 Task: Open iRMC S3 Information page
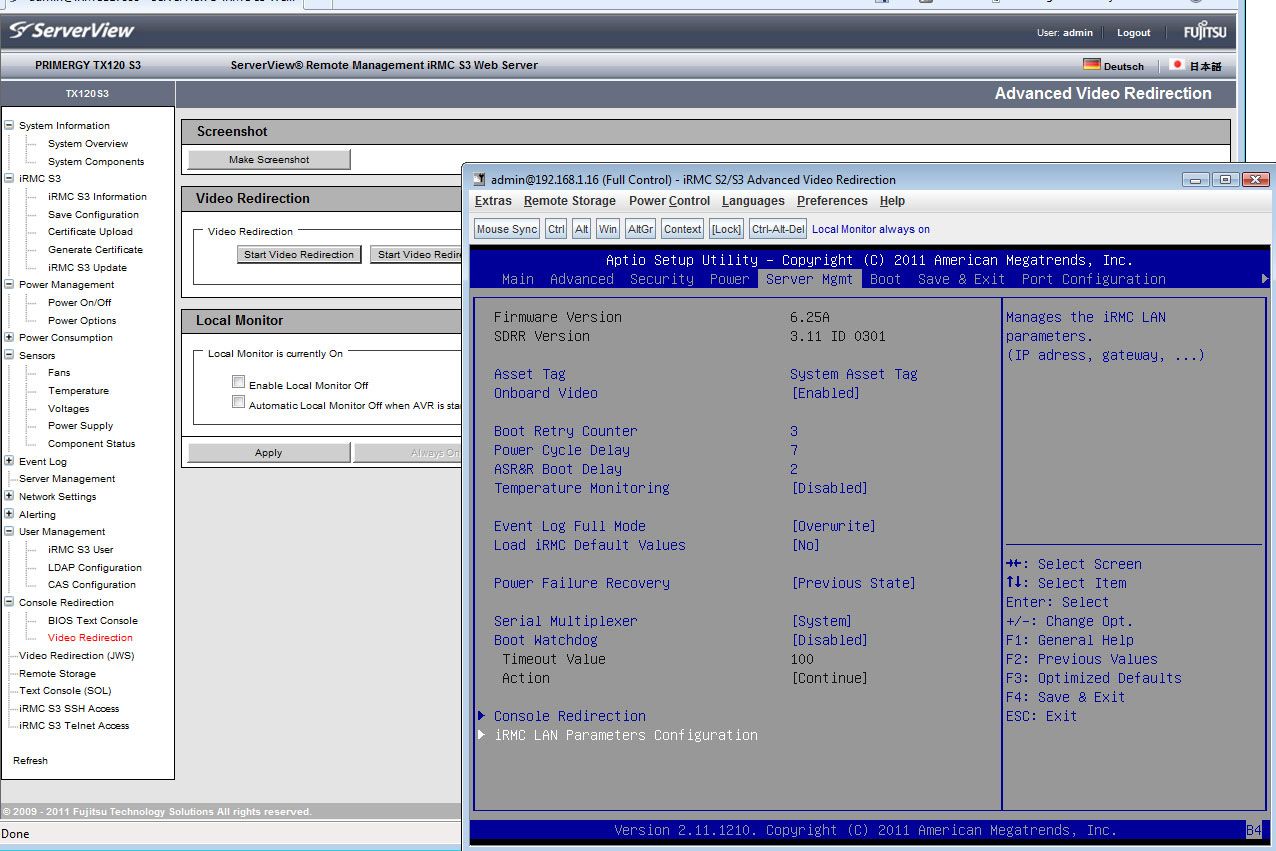97,196
